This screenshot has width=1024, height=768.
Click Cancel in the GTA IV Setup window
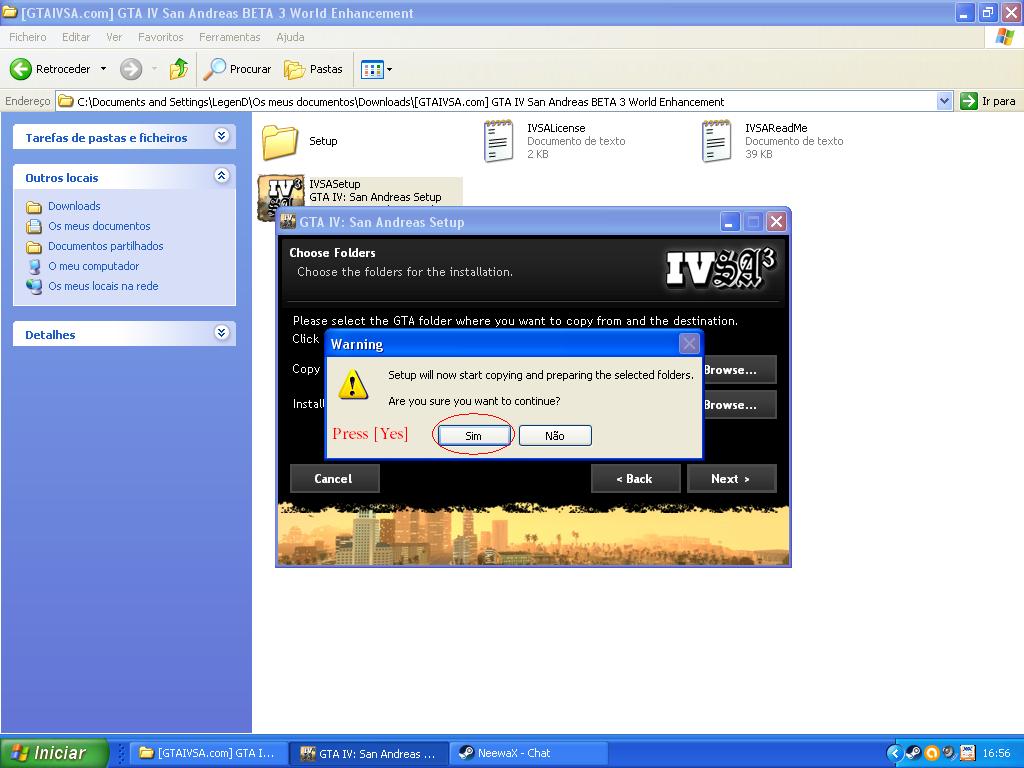click(x=334, y=479)
